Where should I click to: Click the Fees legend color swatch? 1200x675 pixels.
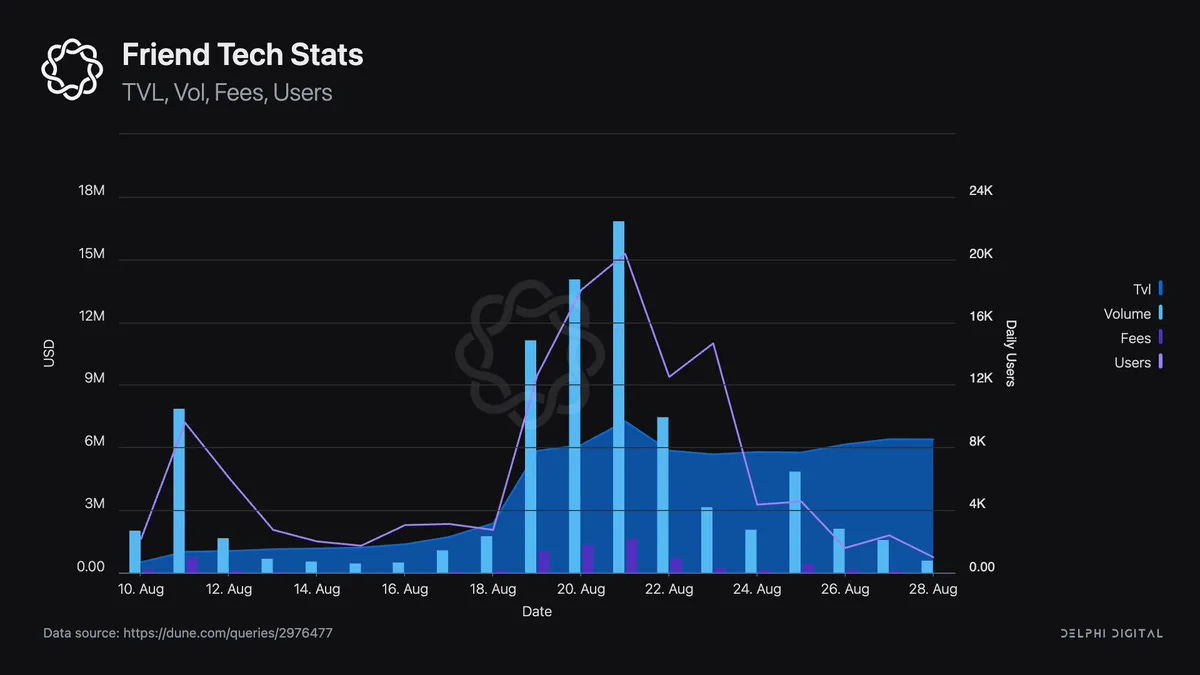(1161, 338)
